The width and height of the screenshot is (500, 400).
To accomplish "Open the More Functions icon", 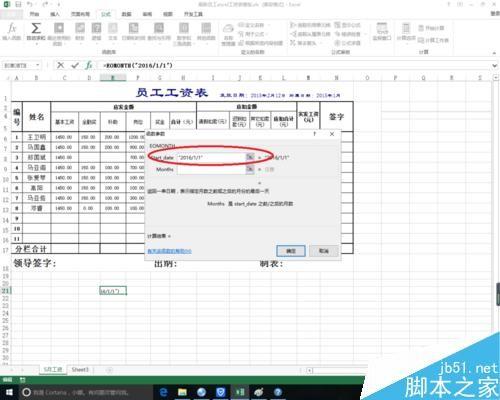I will click(x=206, y=32).
